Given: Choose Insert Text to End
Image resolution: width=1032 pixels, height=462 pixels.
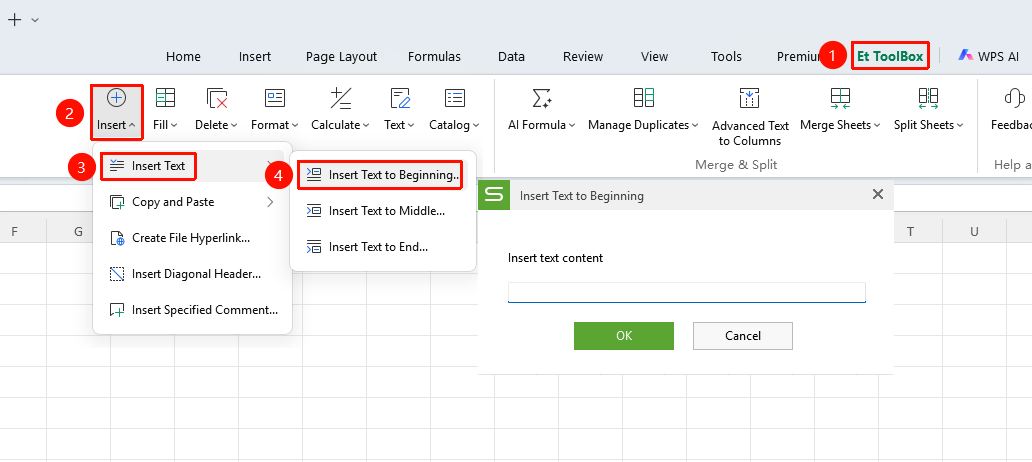Looking at the screenshot, I should pos(382,247).
